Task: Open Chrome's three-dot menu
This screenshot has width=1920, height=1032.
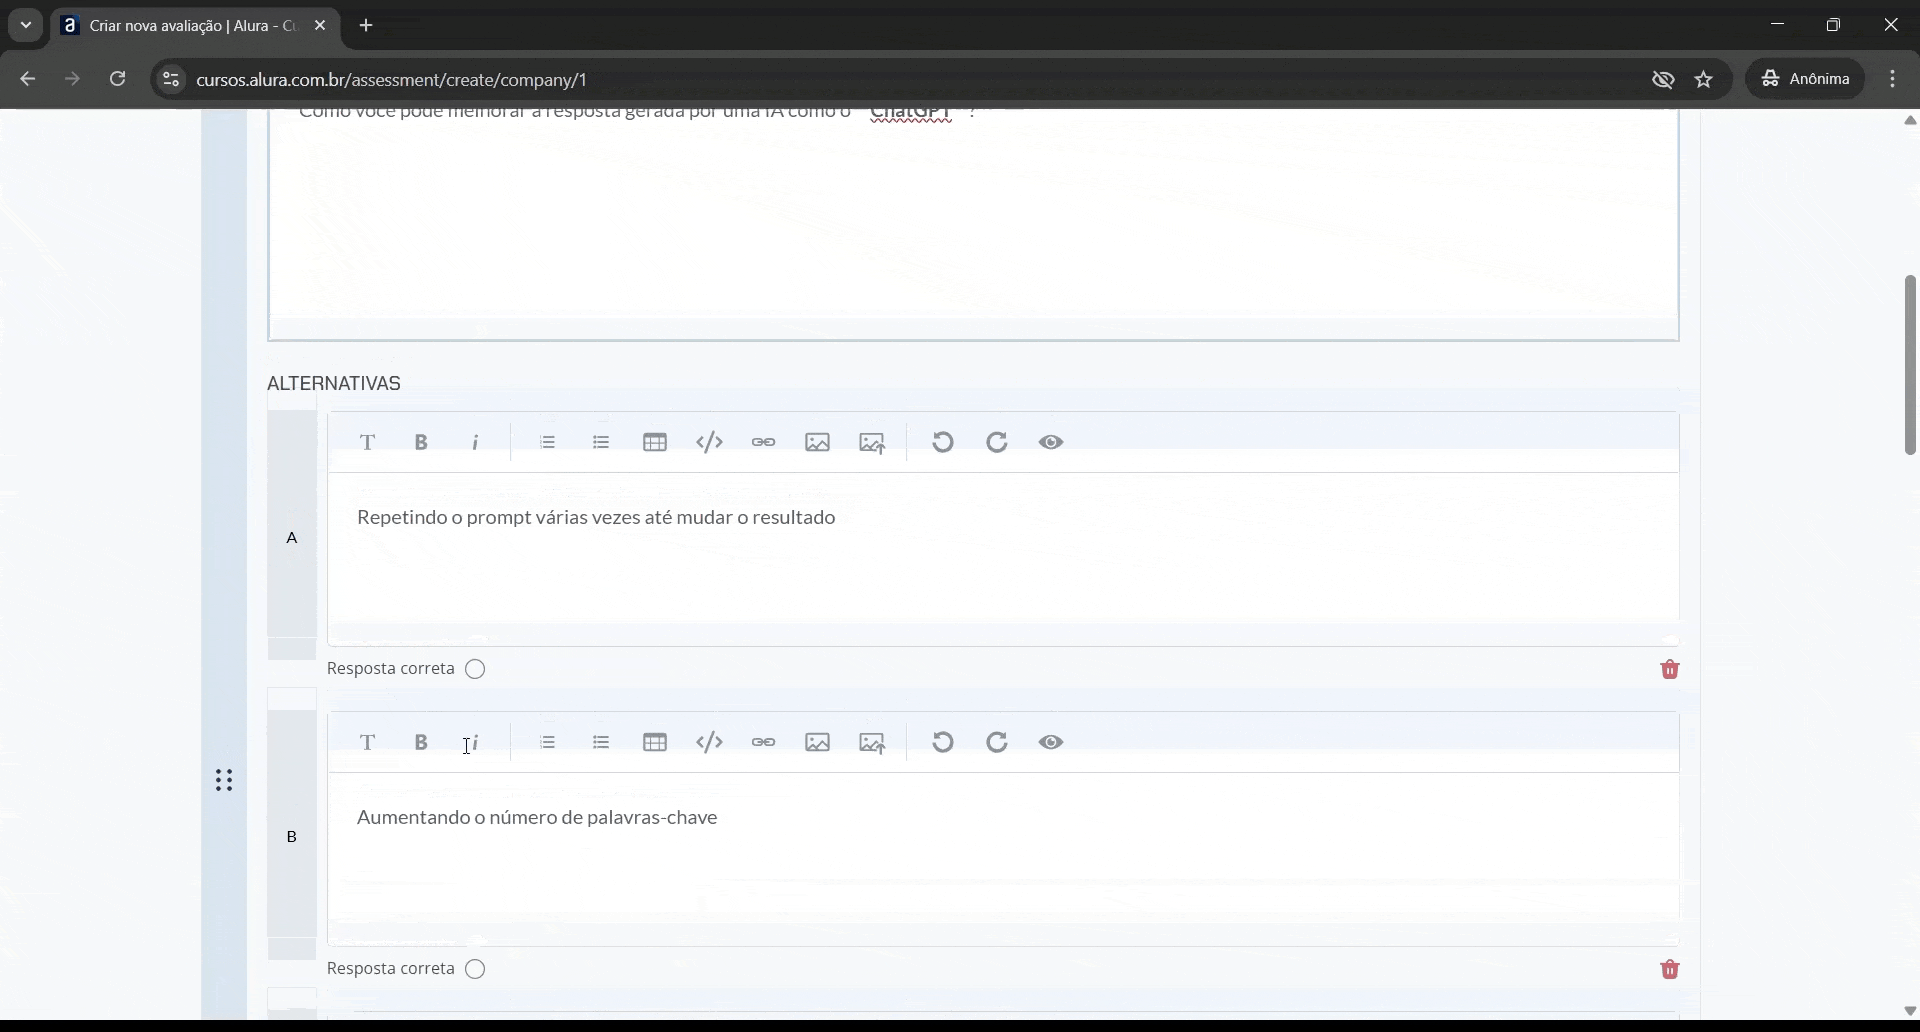Action: [x=1892, y=79]
